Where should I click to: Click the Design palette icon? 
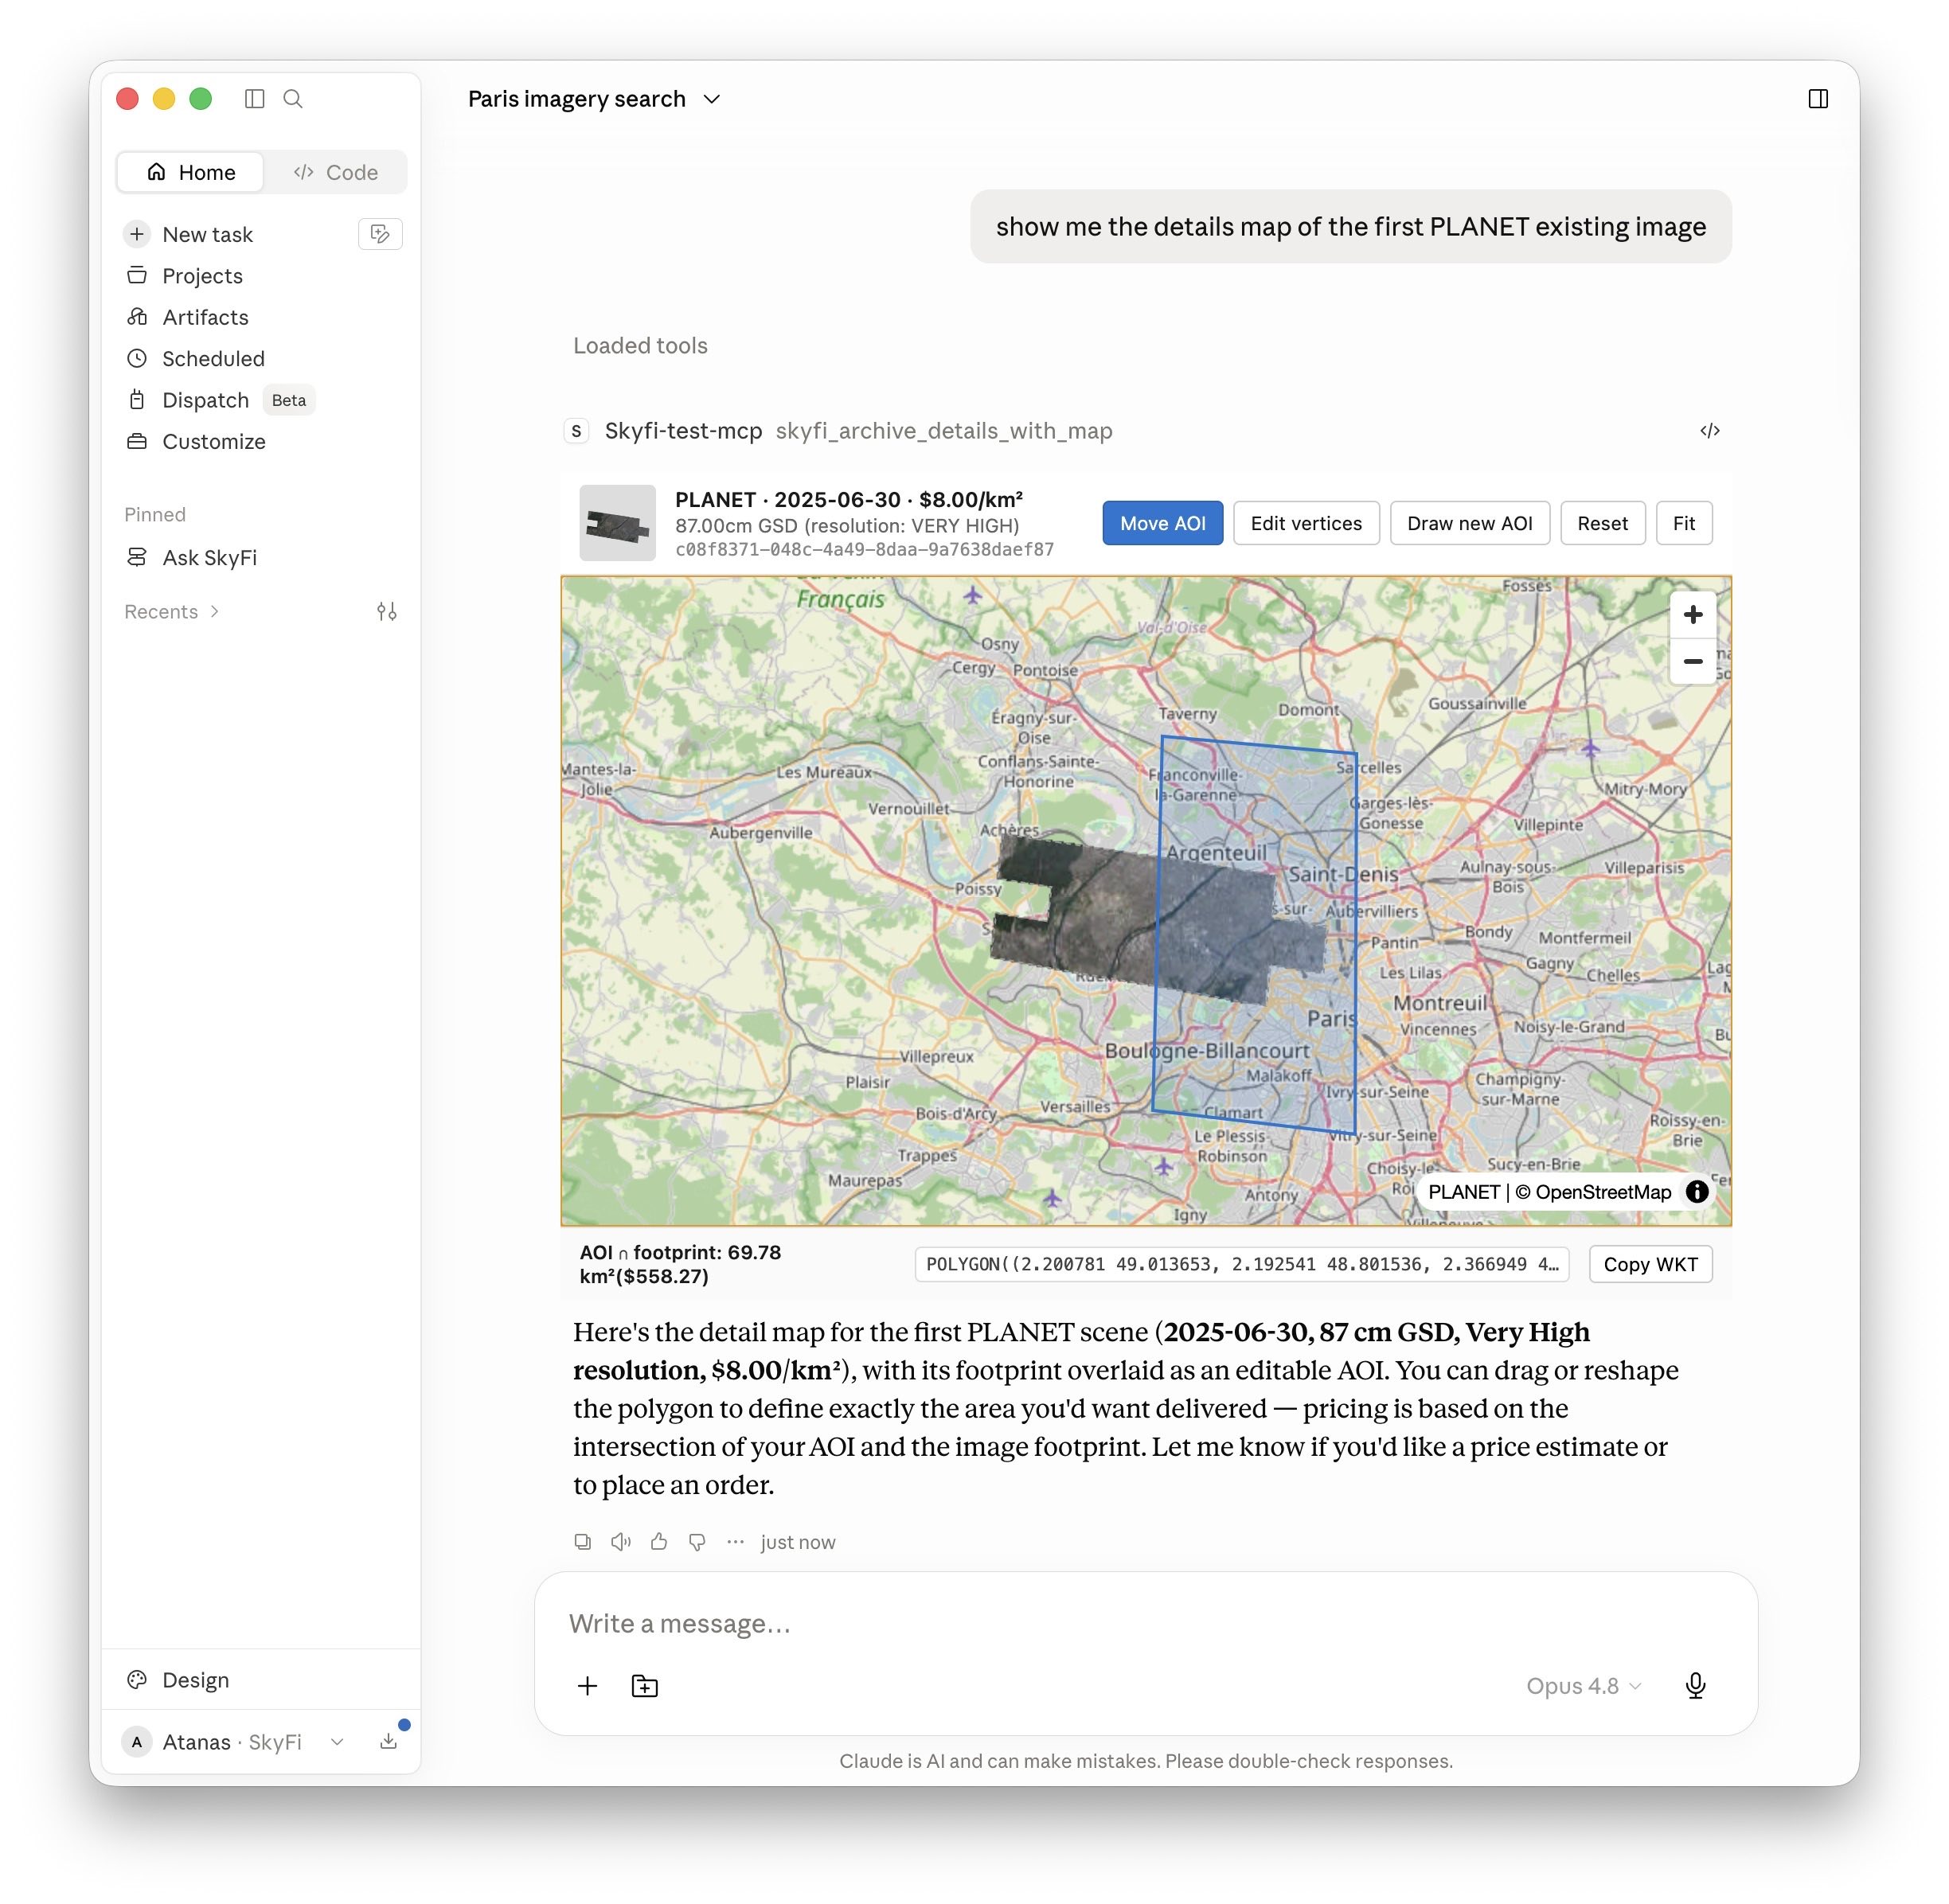(x=137, y=1679)
